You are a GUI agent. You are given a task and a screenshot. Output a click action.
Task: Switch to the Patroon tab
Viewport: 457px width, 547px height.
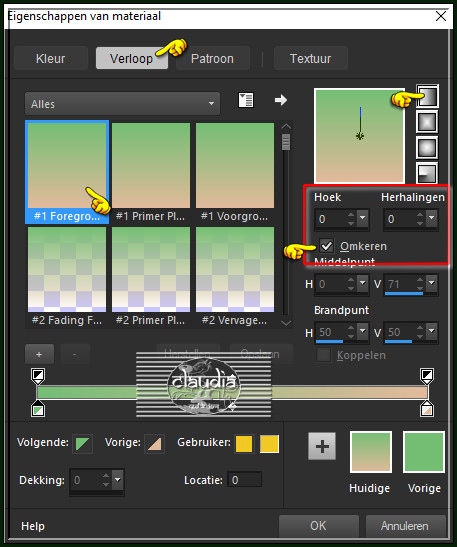pyautogui.click(x=212, y=59)
